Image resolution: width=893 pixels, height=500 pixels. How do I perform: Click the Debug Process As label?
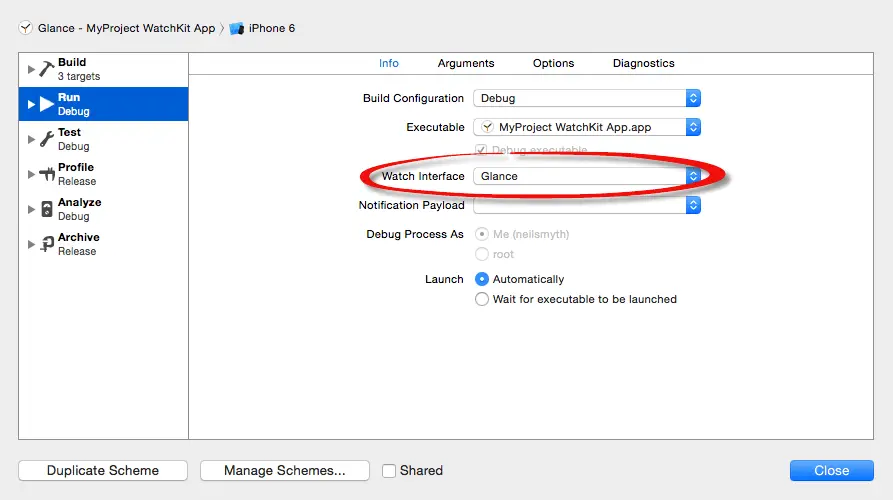pyautogui.click(x=415, y=234)
